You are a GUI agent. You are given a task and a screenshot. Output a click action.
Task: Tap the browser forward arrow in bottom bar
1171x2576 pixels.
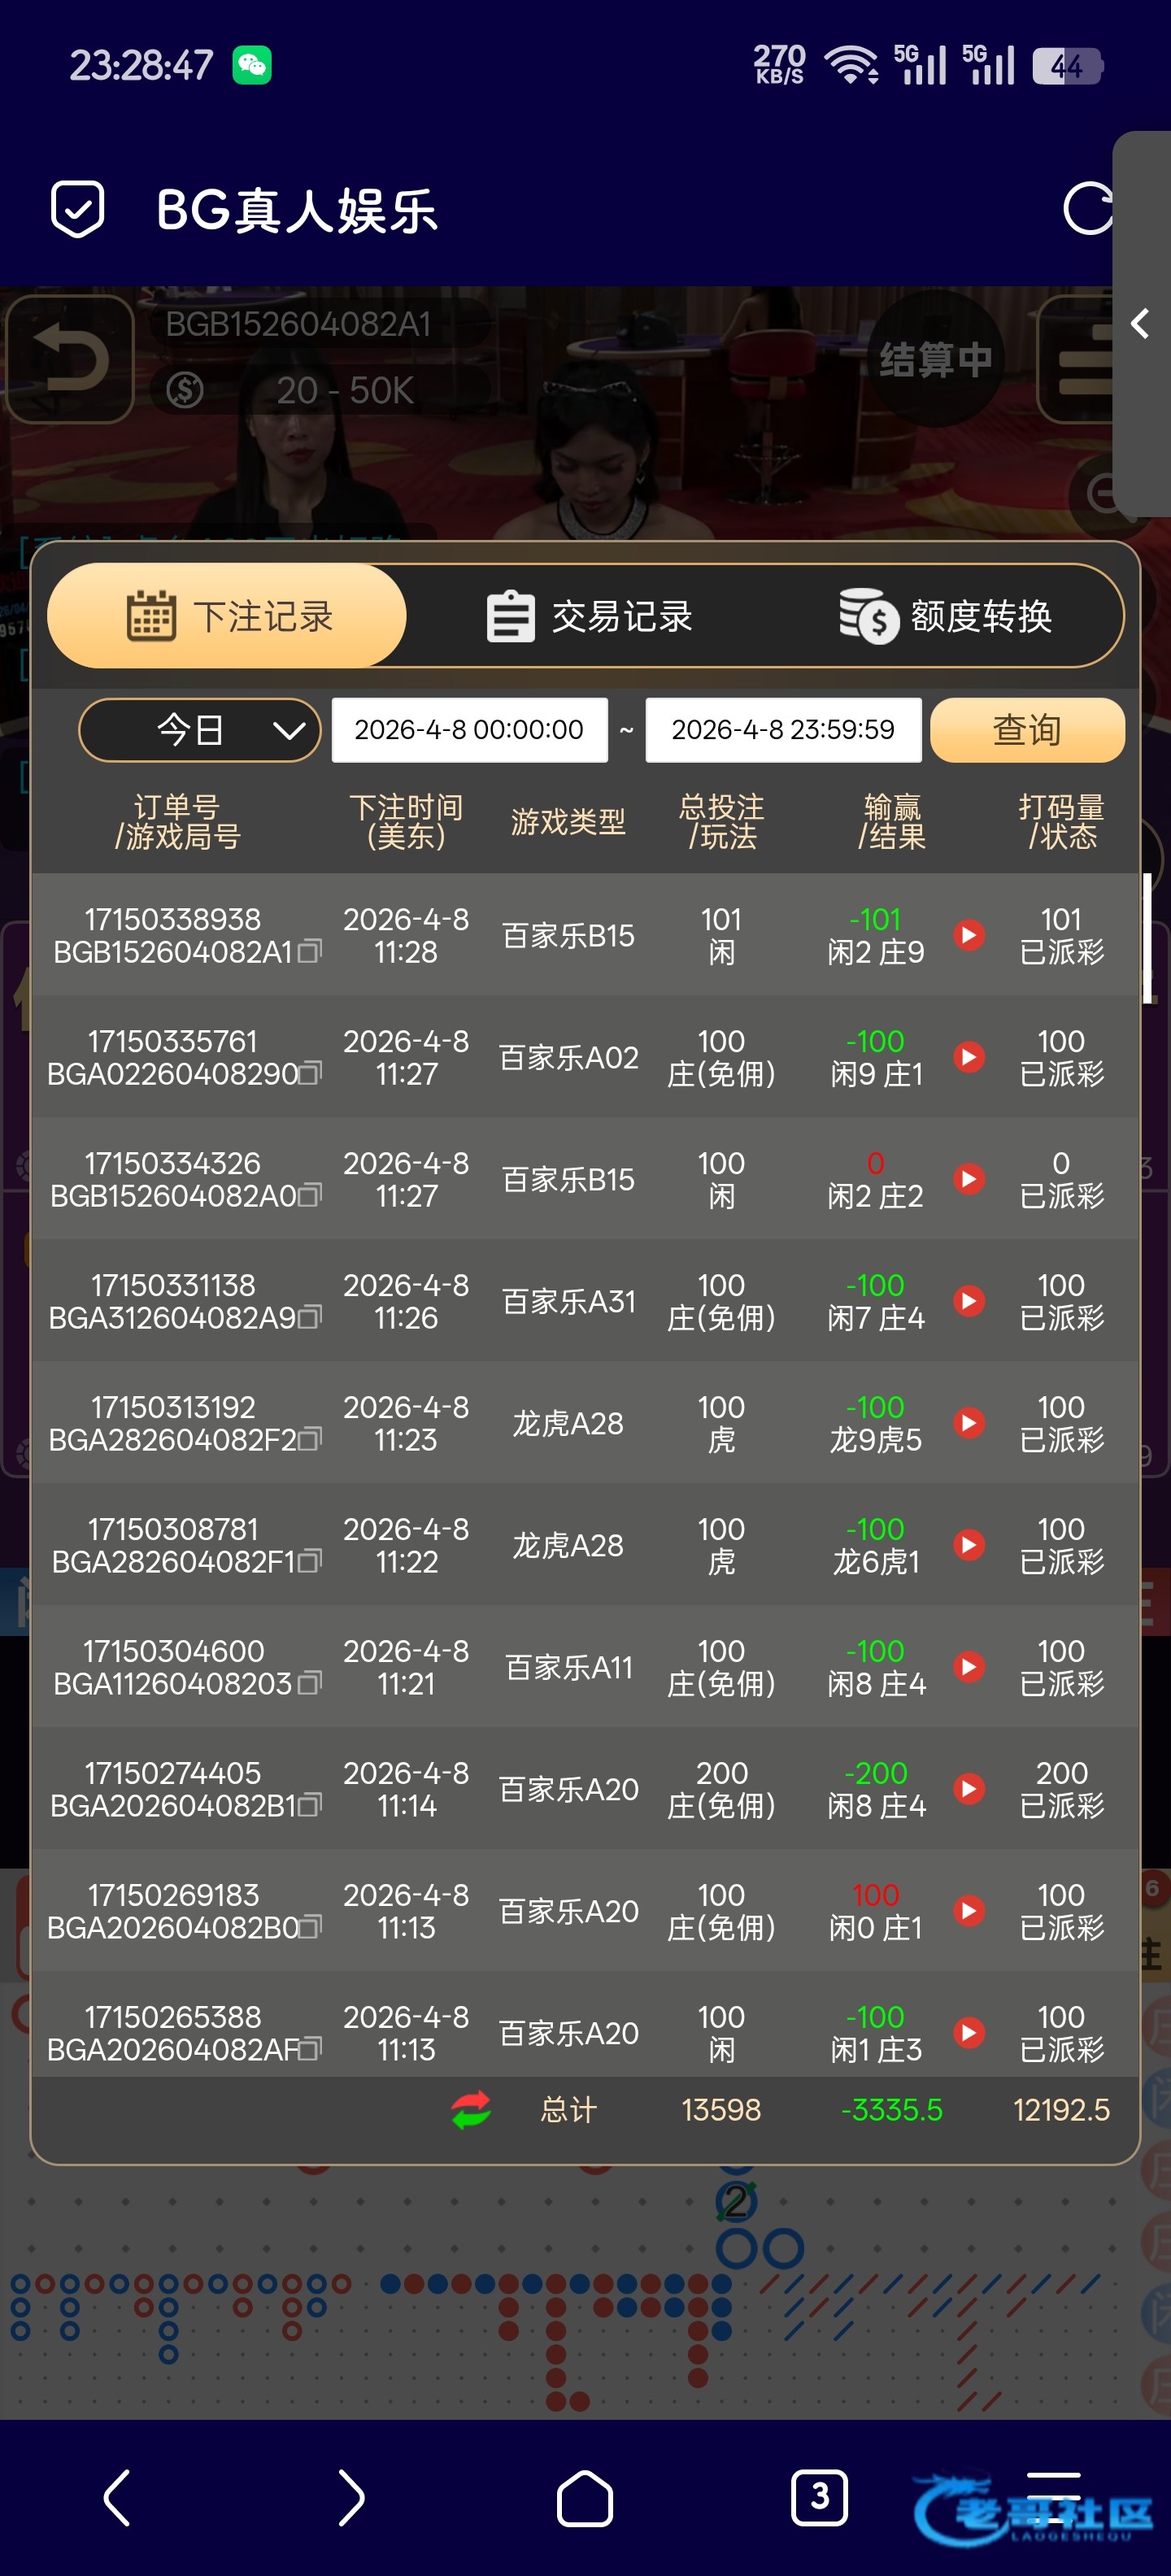click(351, 2497)
